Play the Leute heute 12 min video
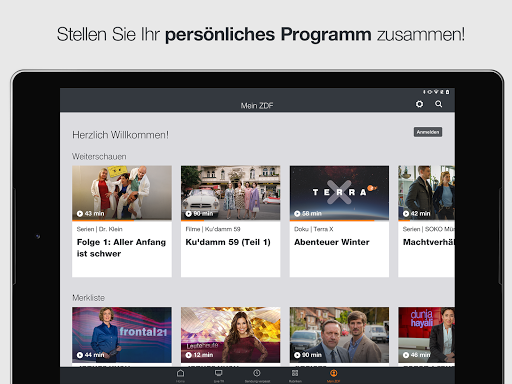The image size is (512, 384). 231,335
